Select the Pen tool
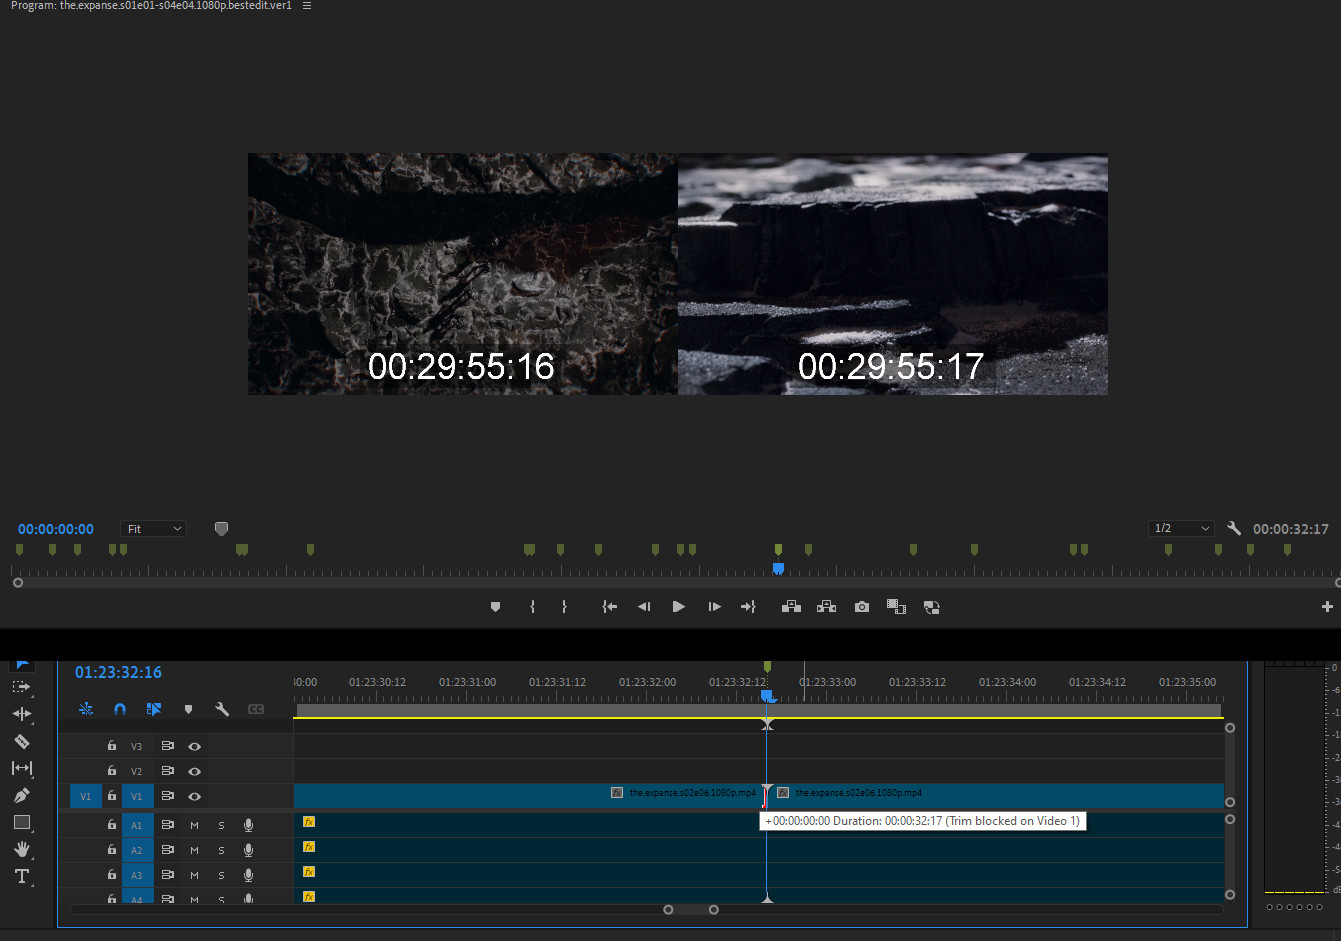 click(22, 795)
